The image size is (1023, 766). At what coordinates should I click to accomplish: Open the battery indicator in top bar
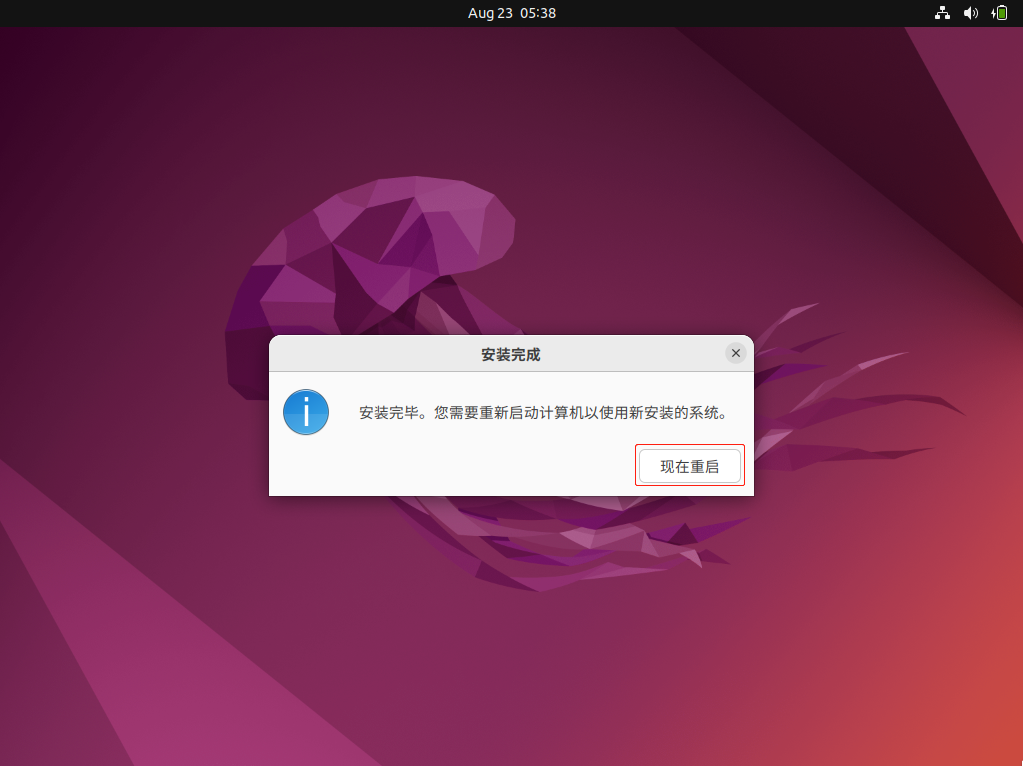tap(1000, 13)
